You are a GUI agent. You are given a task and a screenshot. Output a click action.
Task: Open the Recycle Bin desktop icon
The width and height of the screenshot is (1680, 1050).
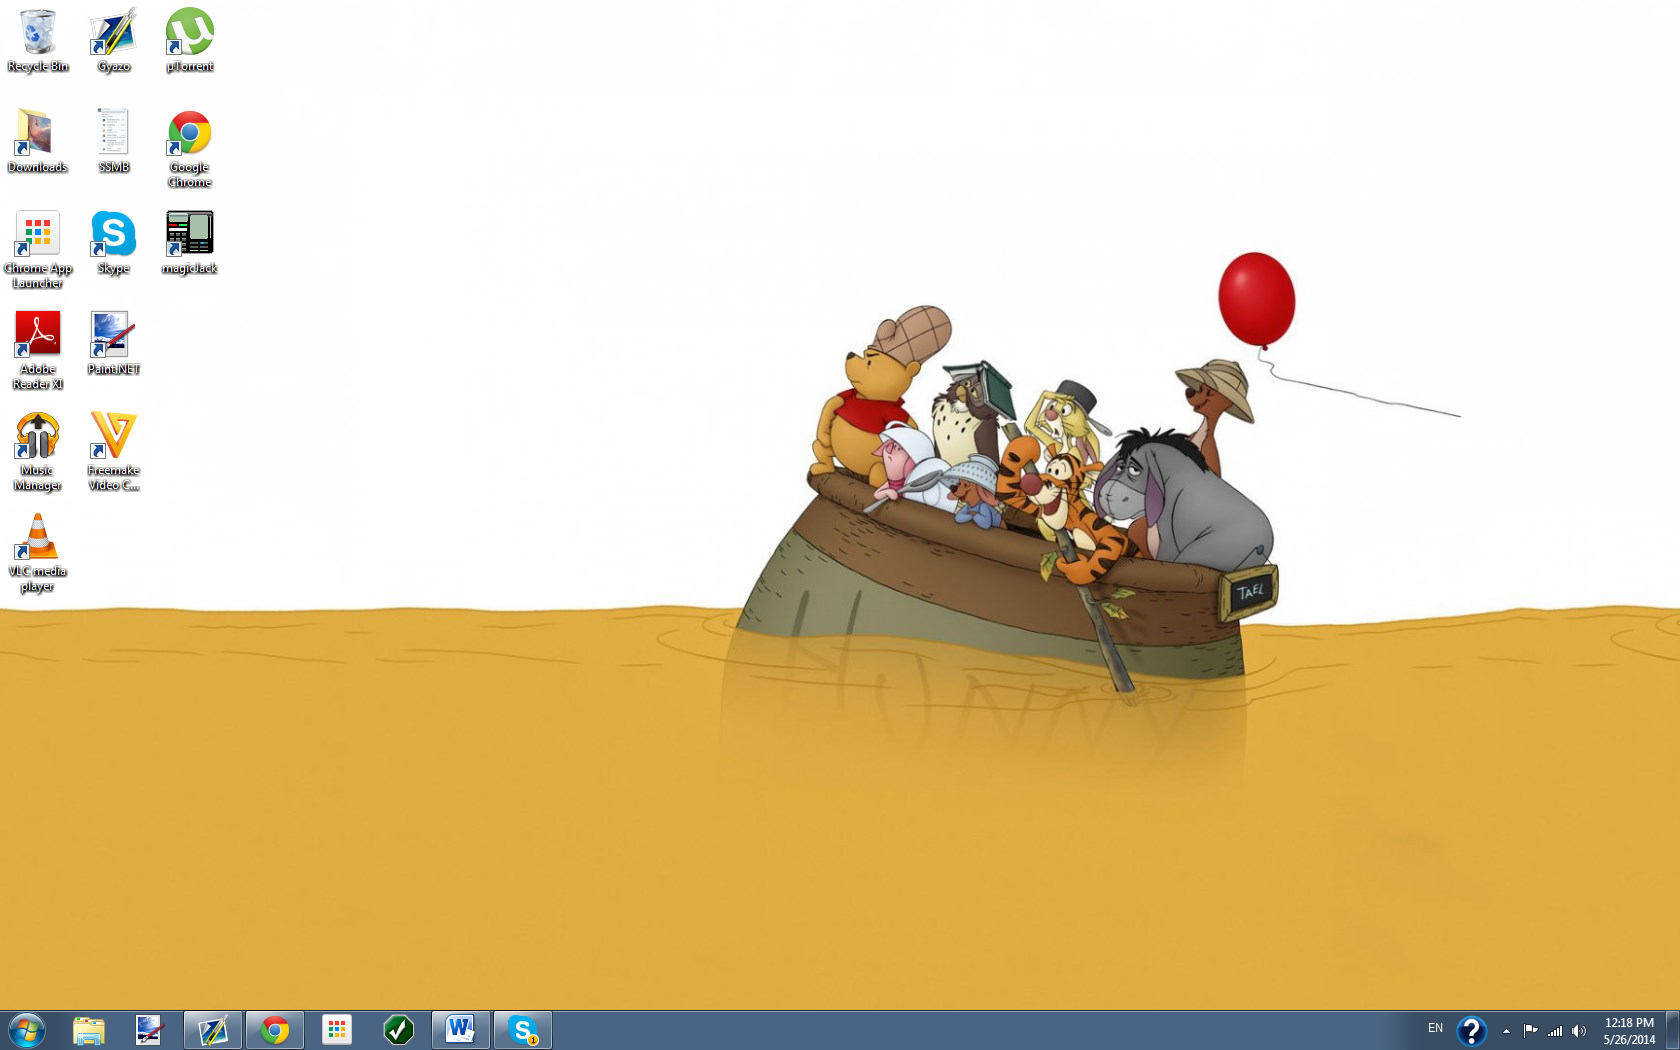[38, 40]
